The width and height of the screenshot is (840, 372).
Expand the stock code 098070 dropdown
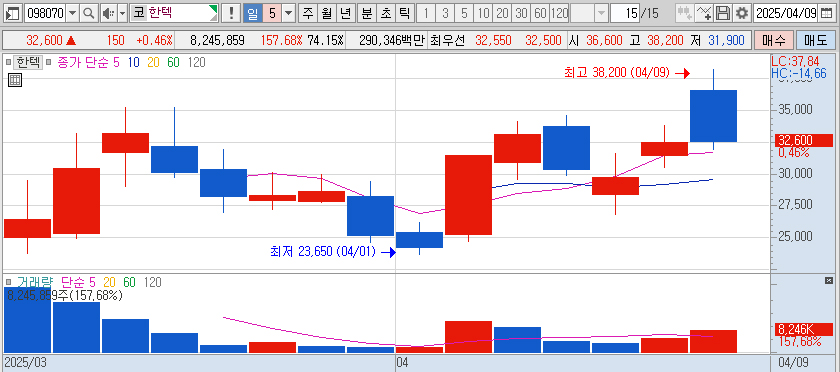pos(72,13)
